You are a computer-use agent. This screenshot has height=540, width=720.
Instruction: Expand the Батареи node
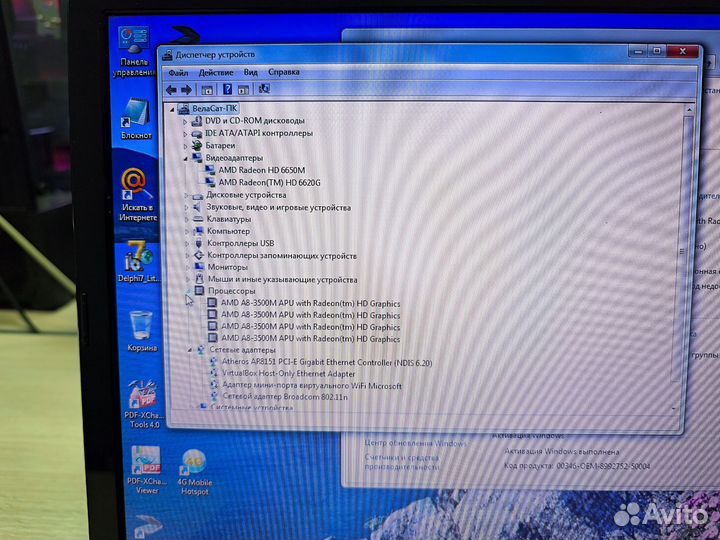186,146
